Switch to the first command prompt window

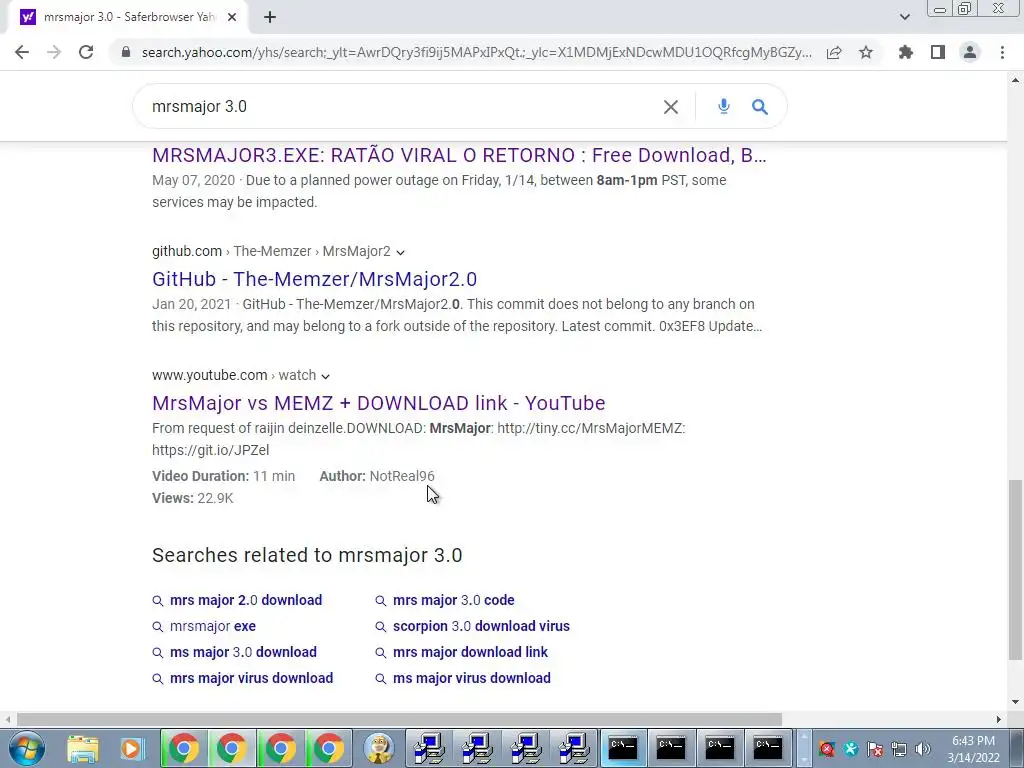623,748
